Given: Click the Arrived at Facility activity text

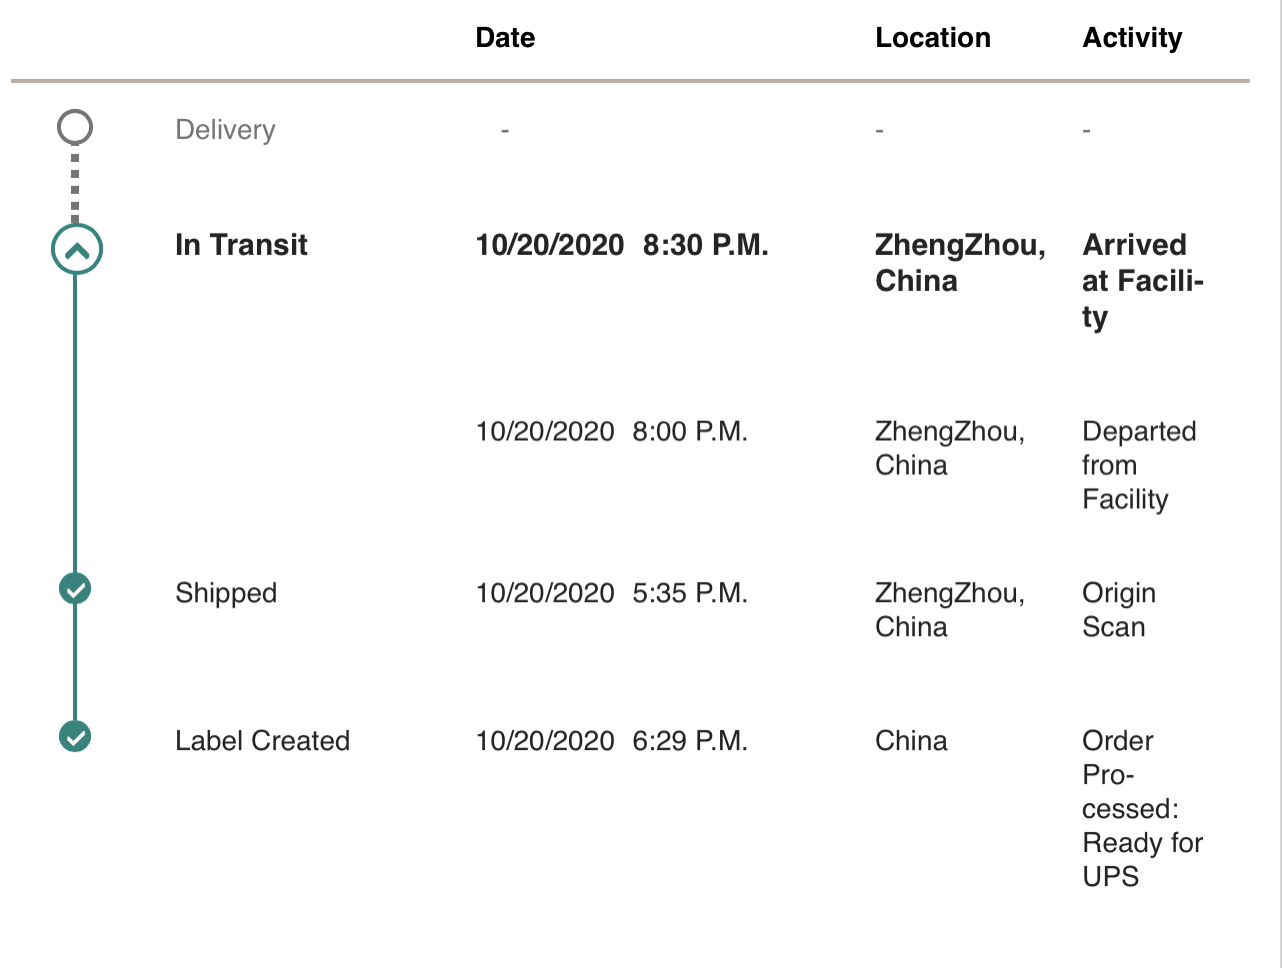Looking at the screenshot, I should point(1142,281).
